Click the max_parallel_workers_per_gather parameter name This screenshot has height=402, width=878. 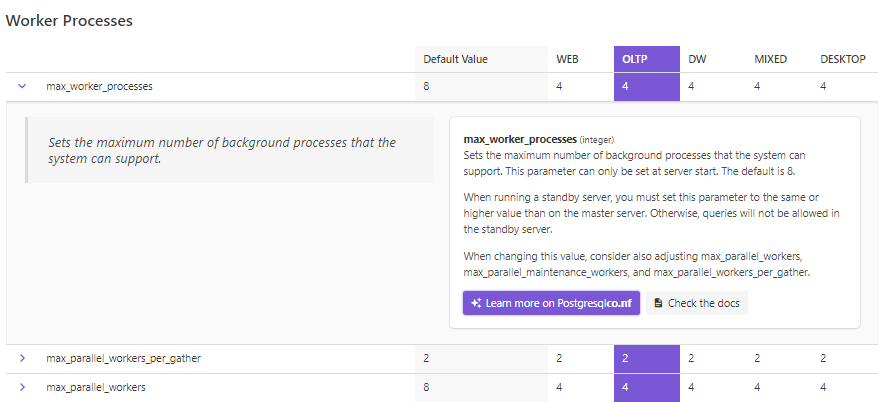coord(123,358)
